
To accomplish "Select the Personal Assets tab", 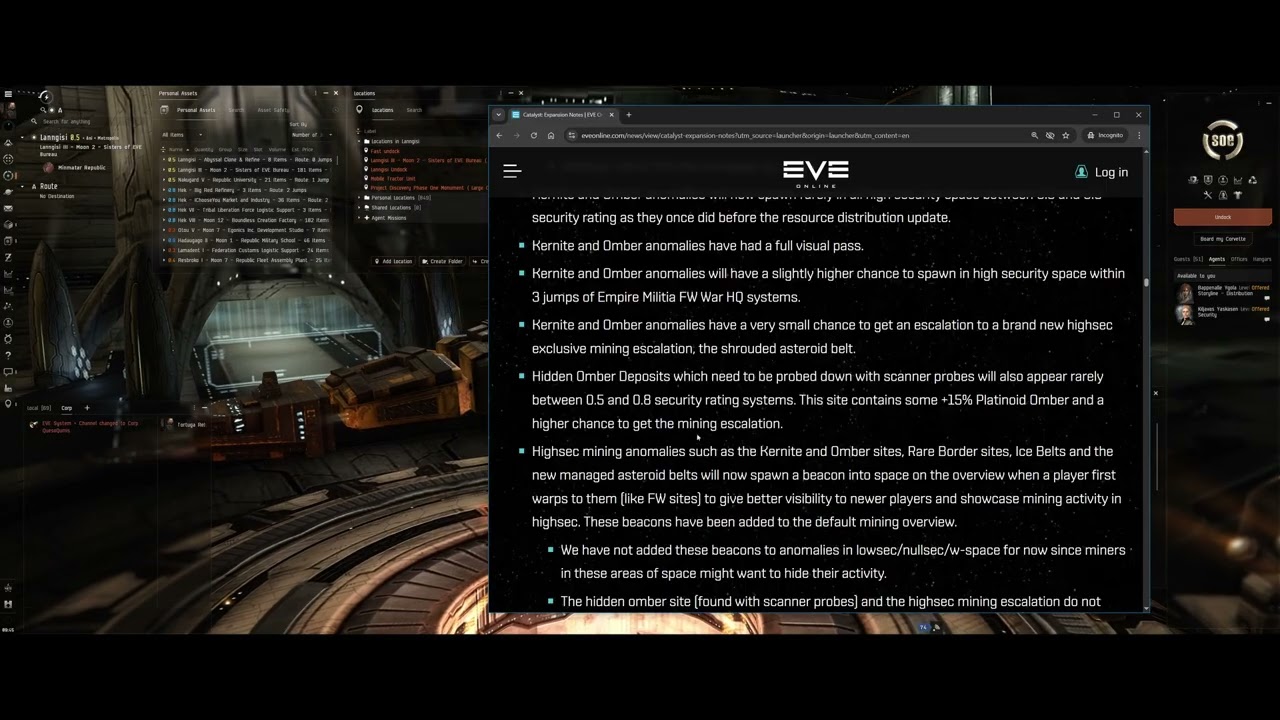I will [196, 110].
